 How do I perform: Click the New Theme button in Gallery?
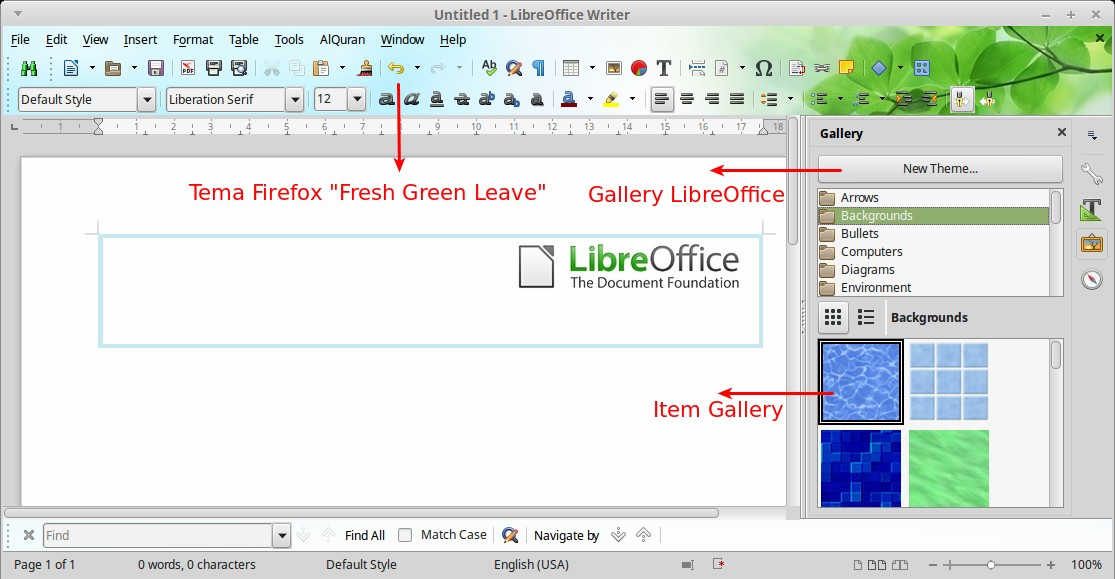(x=939, y=168)
